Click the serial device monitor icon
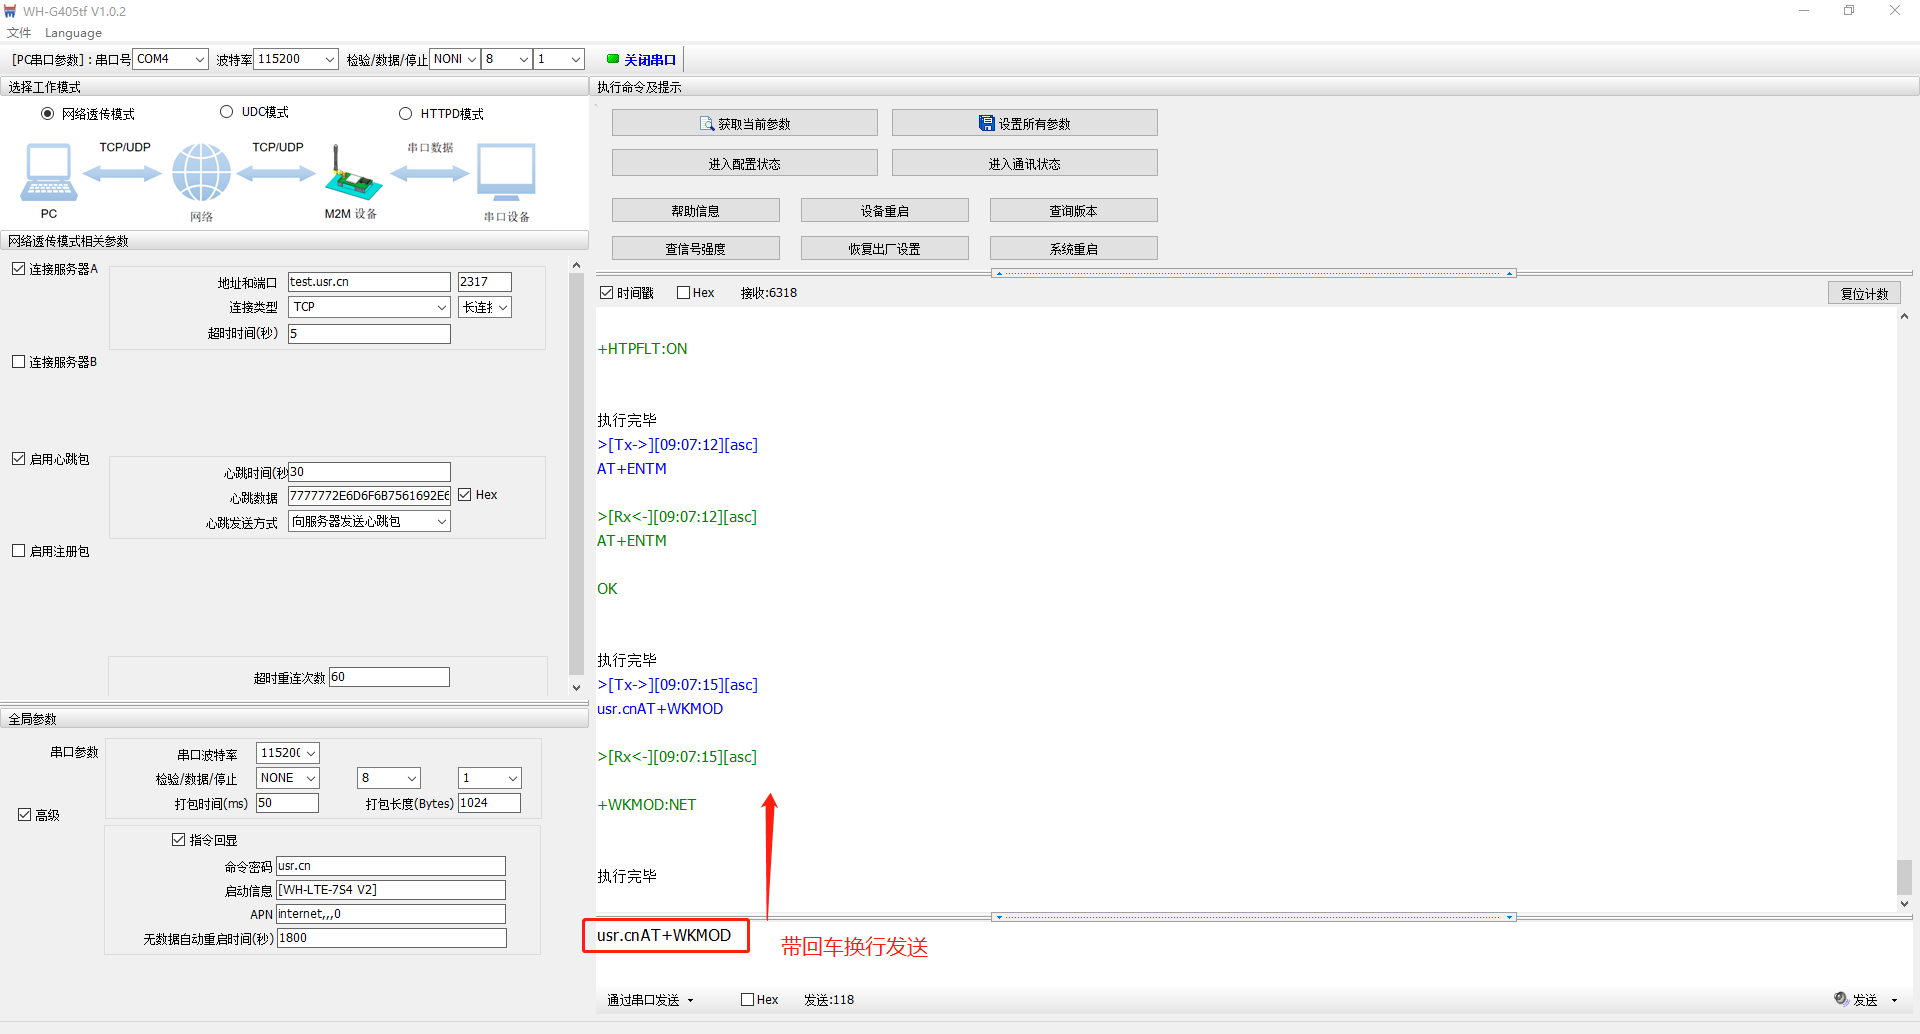 pos(506,172)
